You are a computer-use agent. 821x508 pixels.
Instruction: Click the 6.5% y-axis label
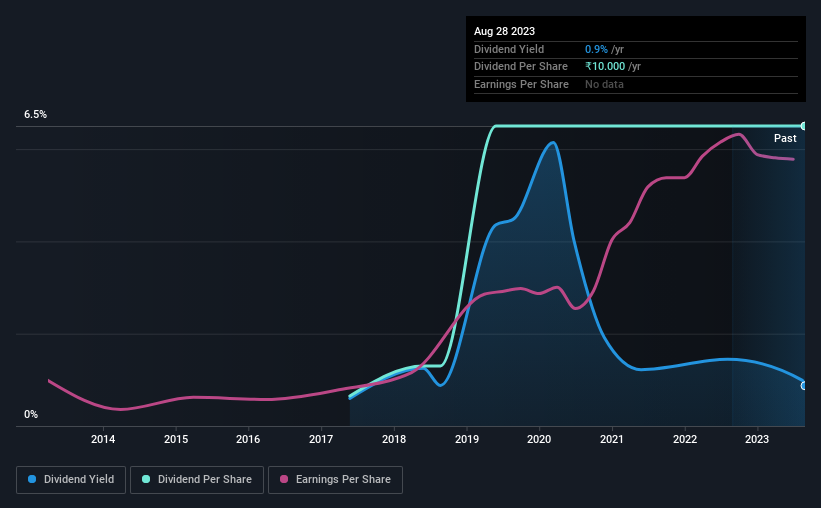click(x=35, y=114)
